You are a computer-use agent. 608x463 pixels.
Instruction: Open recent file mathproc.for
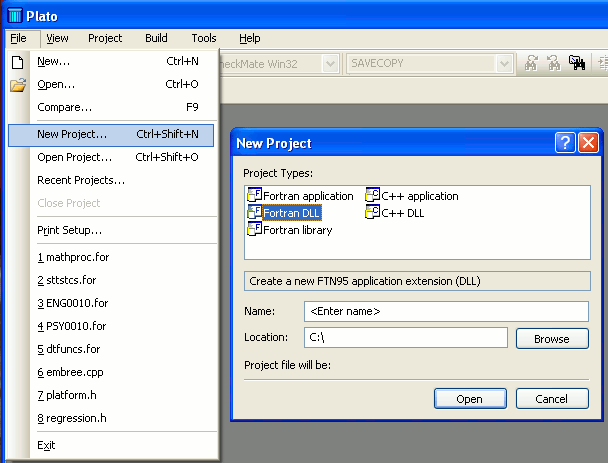pos(111,257)
